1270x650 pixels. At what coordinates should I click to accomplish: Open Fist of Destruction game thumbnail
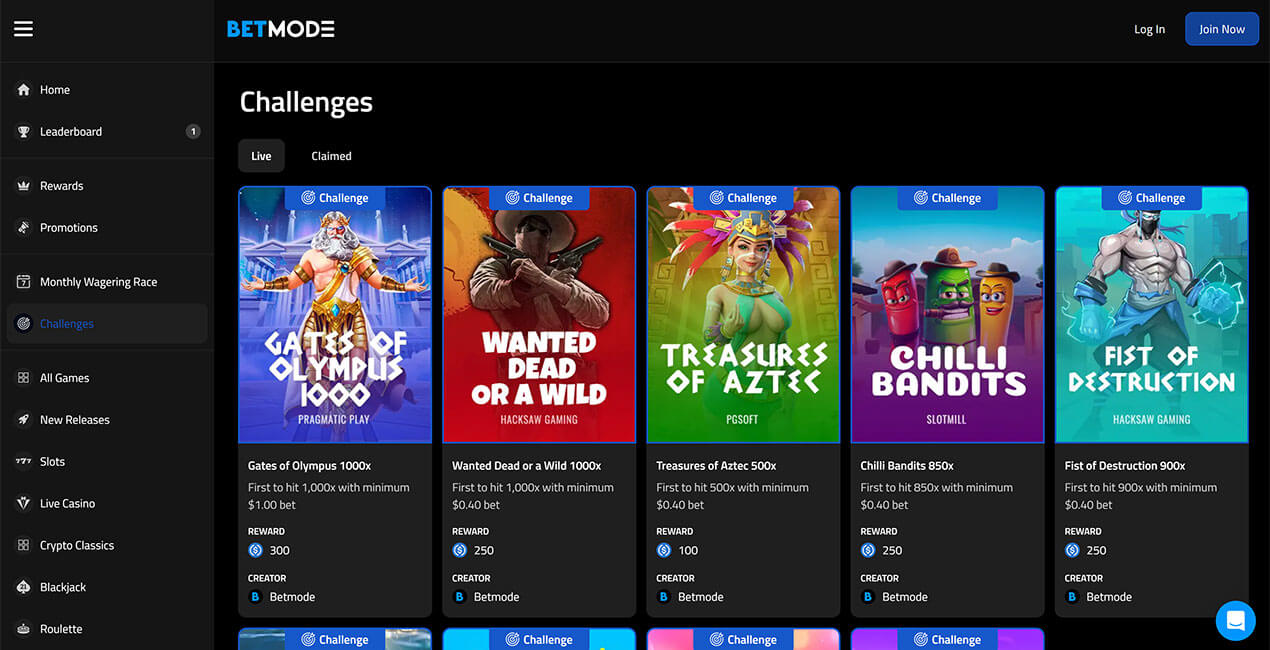pyautogui.click(x=1152, y=315)
